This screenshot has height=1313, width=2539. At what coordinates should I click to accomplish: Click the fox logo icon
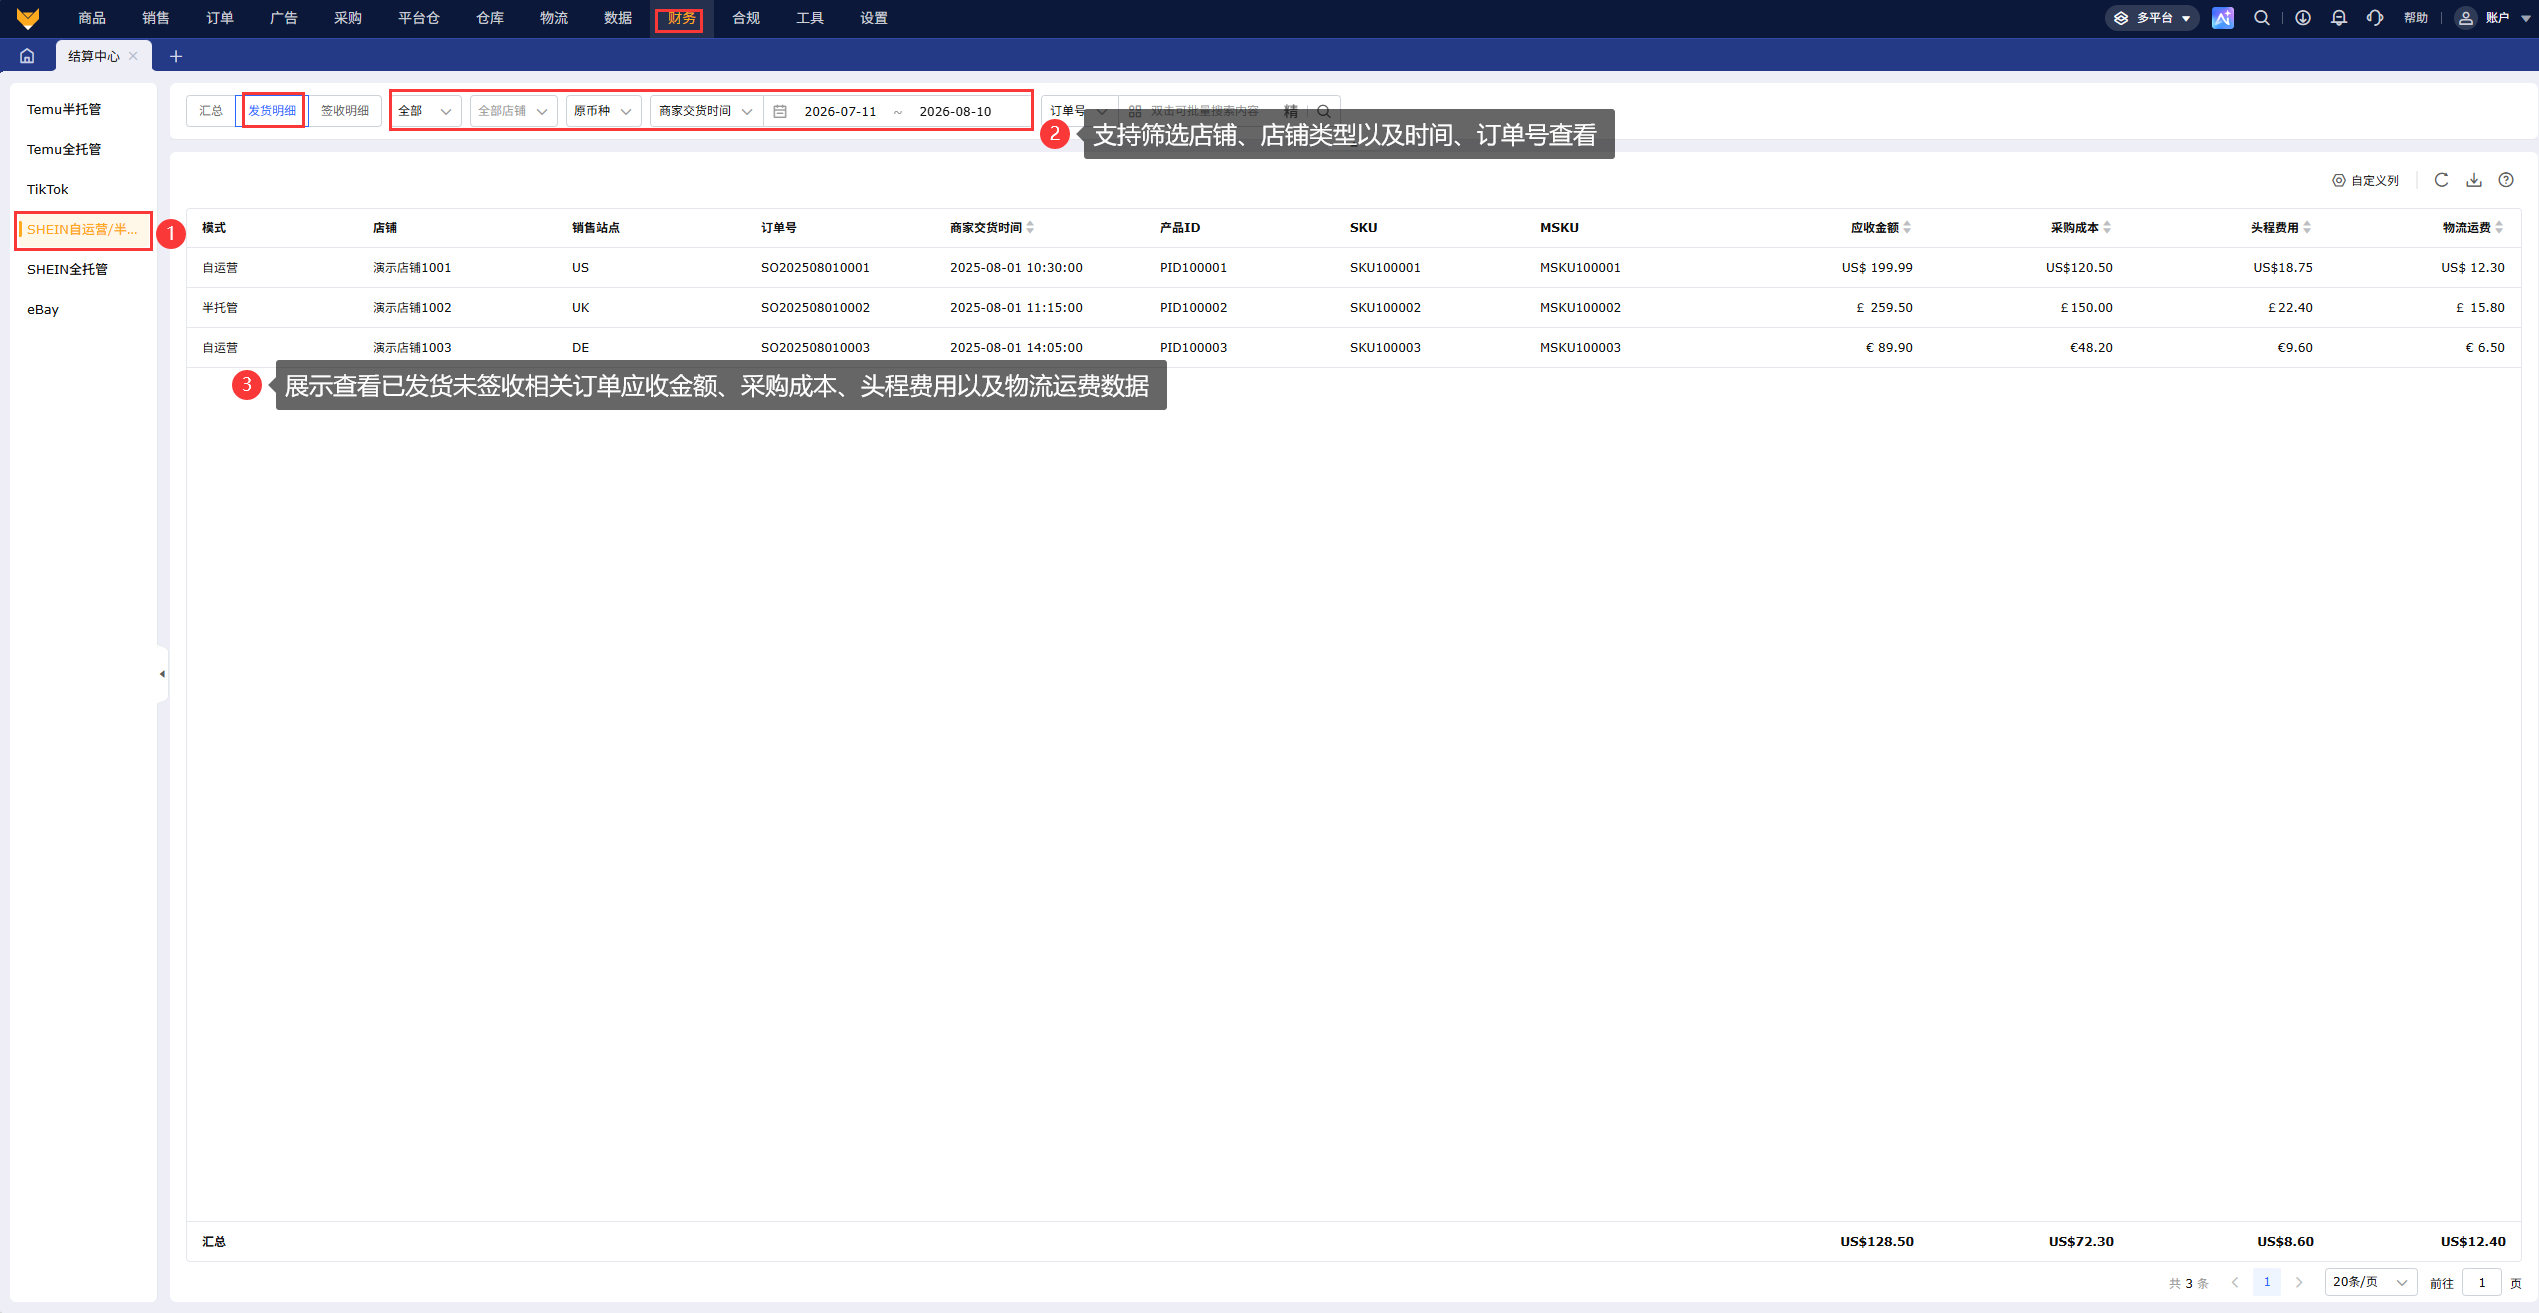point(28,18)
